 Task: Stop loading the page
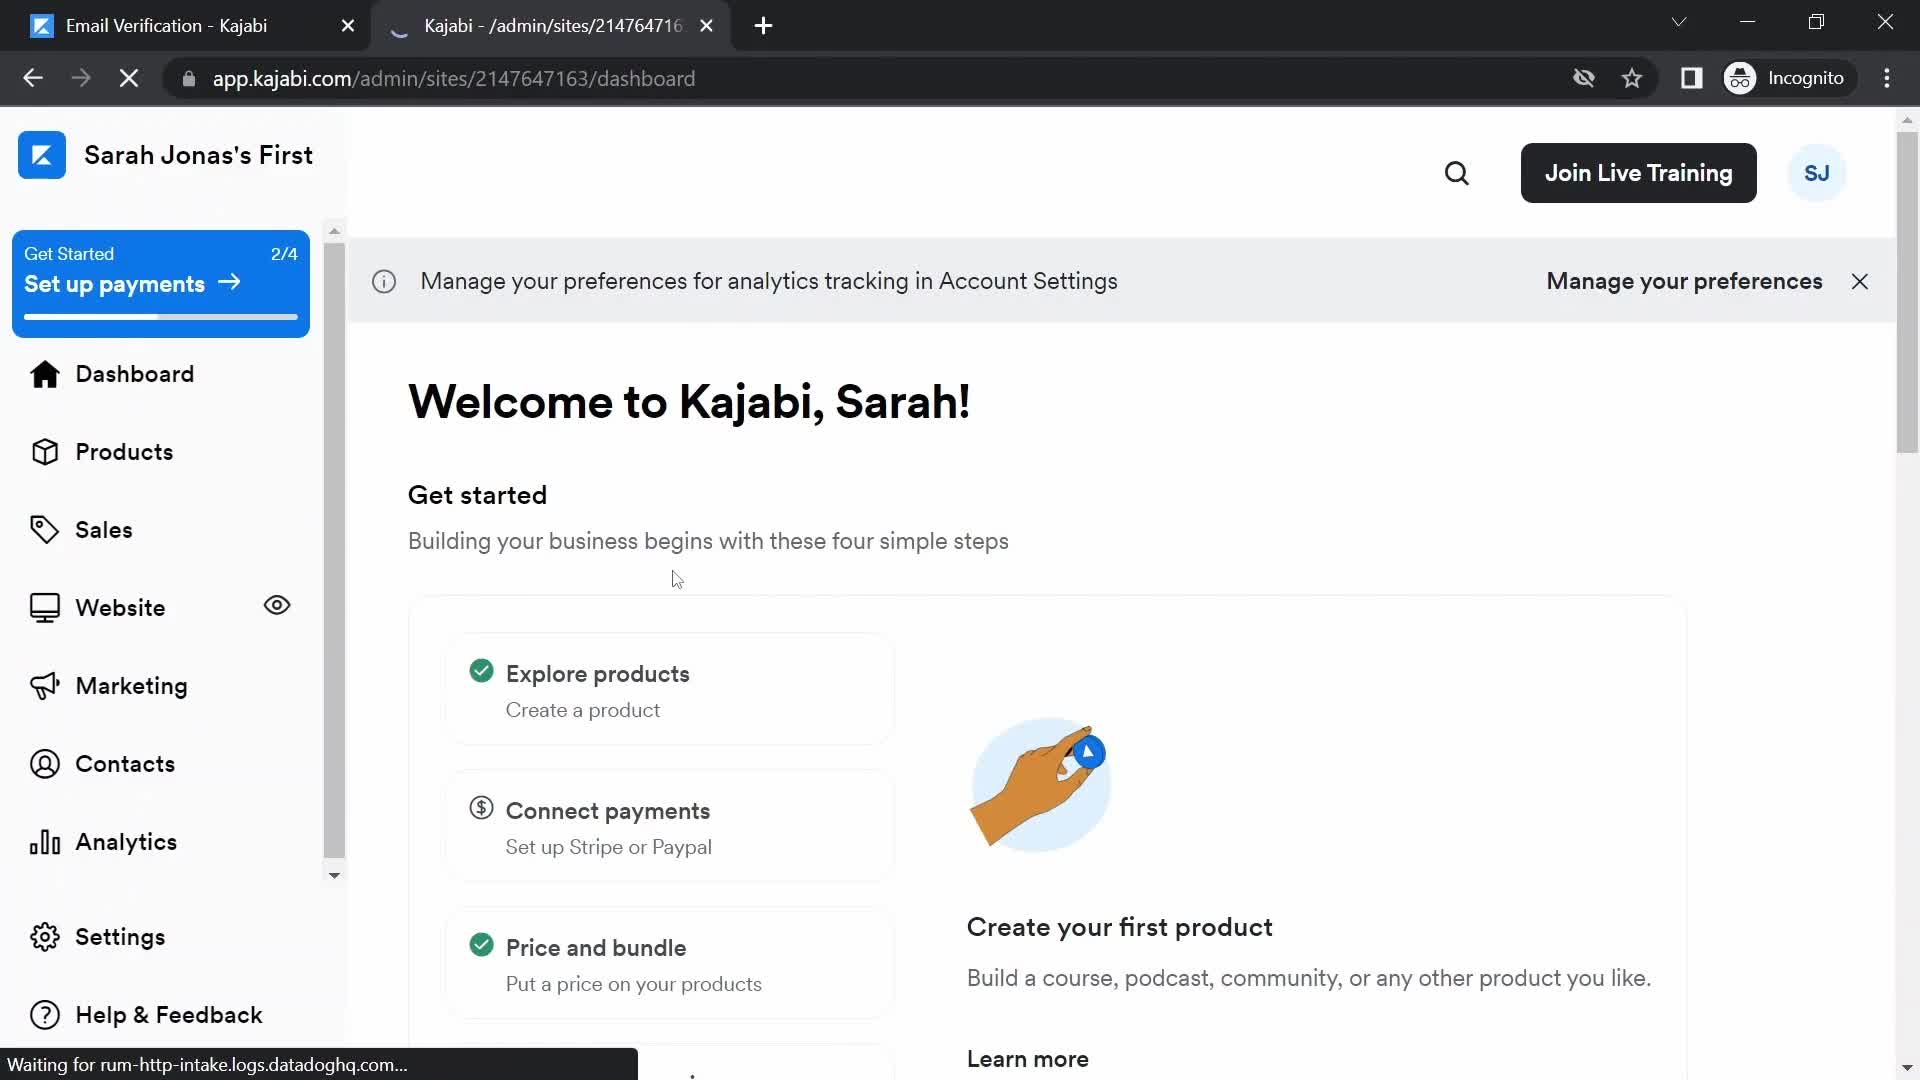click(x=129, y=78)
